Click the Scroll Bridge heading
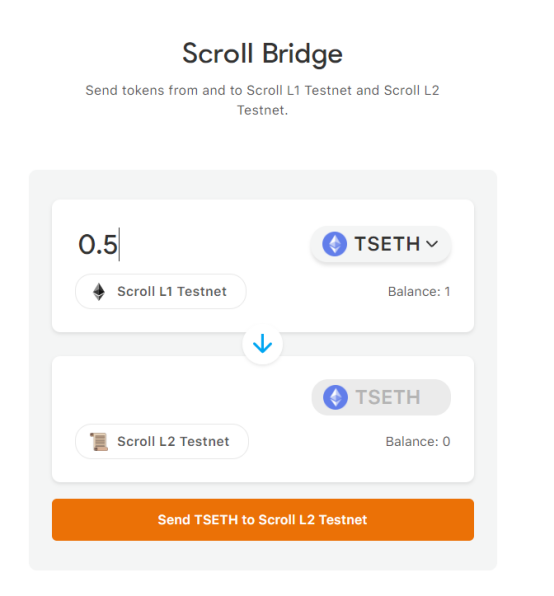This screenshot has height=596, width=554. pos(263,54)
